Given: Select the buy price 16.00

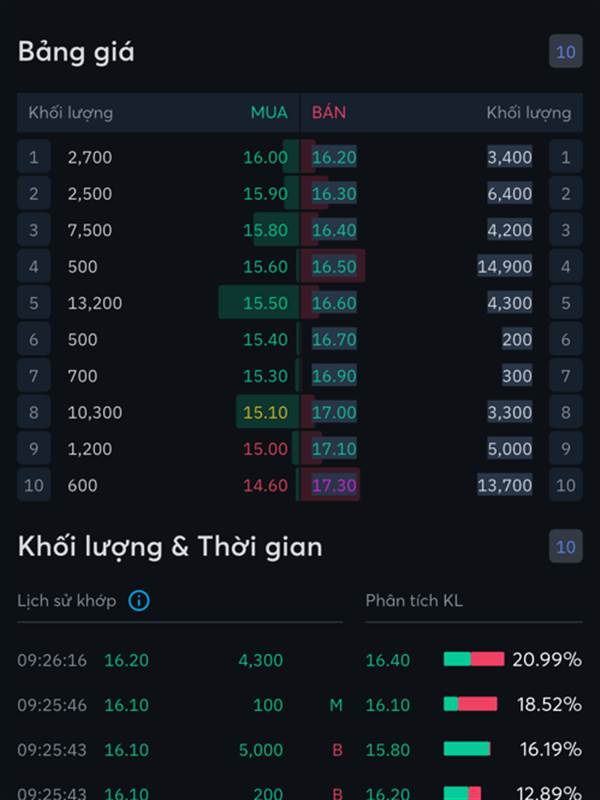Looking at the screenshot, I should (265, 157).
